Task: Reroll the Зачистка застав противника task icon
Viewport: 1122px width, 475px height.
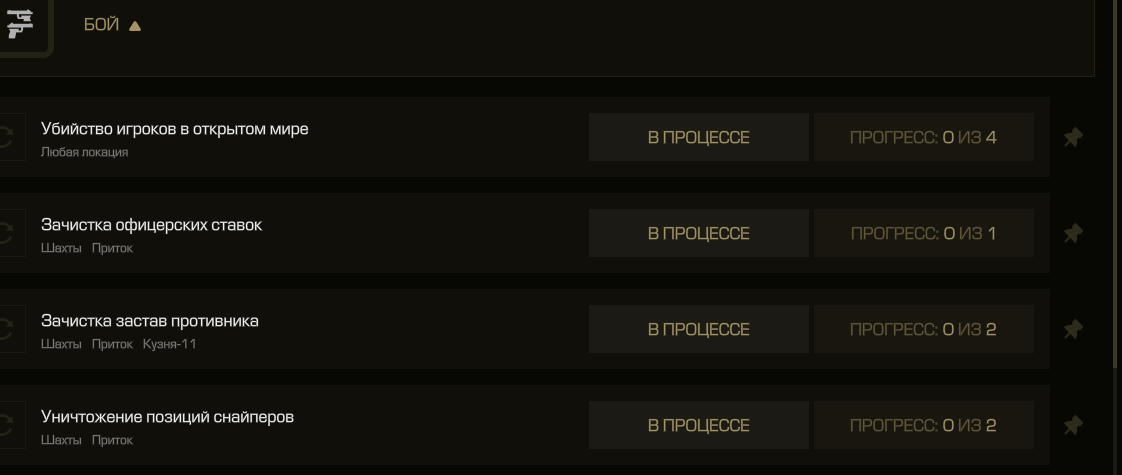Action: 9,329
